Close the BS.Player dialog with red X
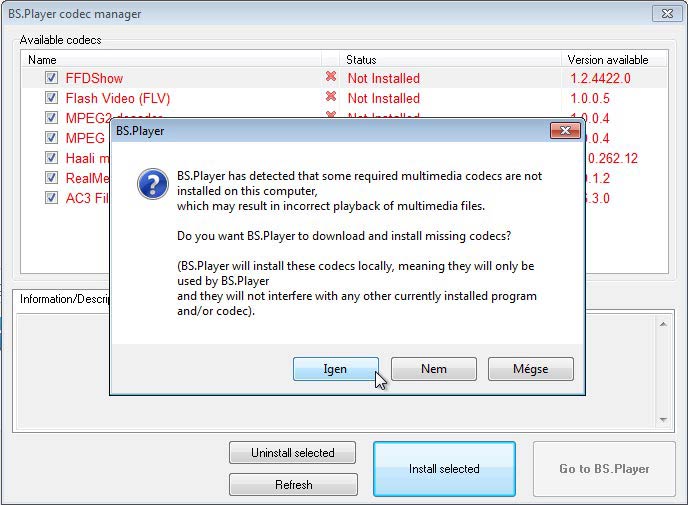This screenshot has width=688, height=505. (x=565, y=131)
